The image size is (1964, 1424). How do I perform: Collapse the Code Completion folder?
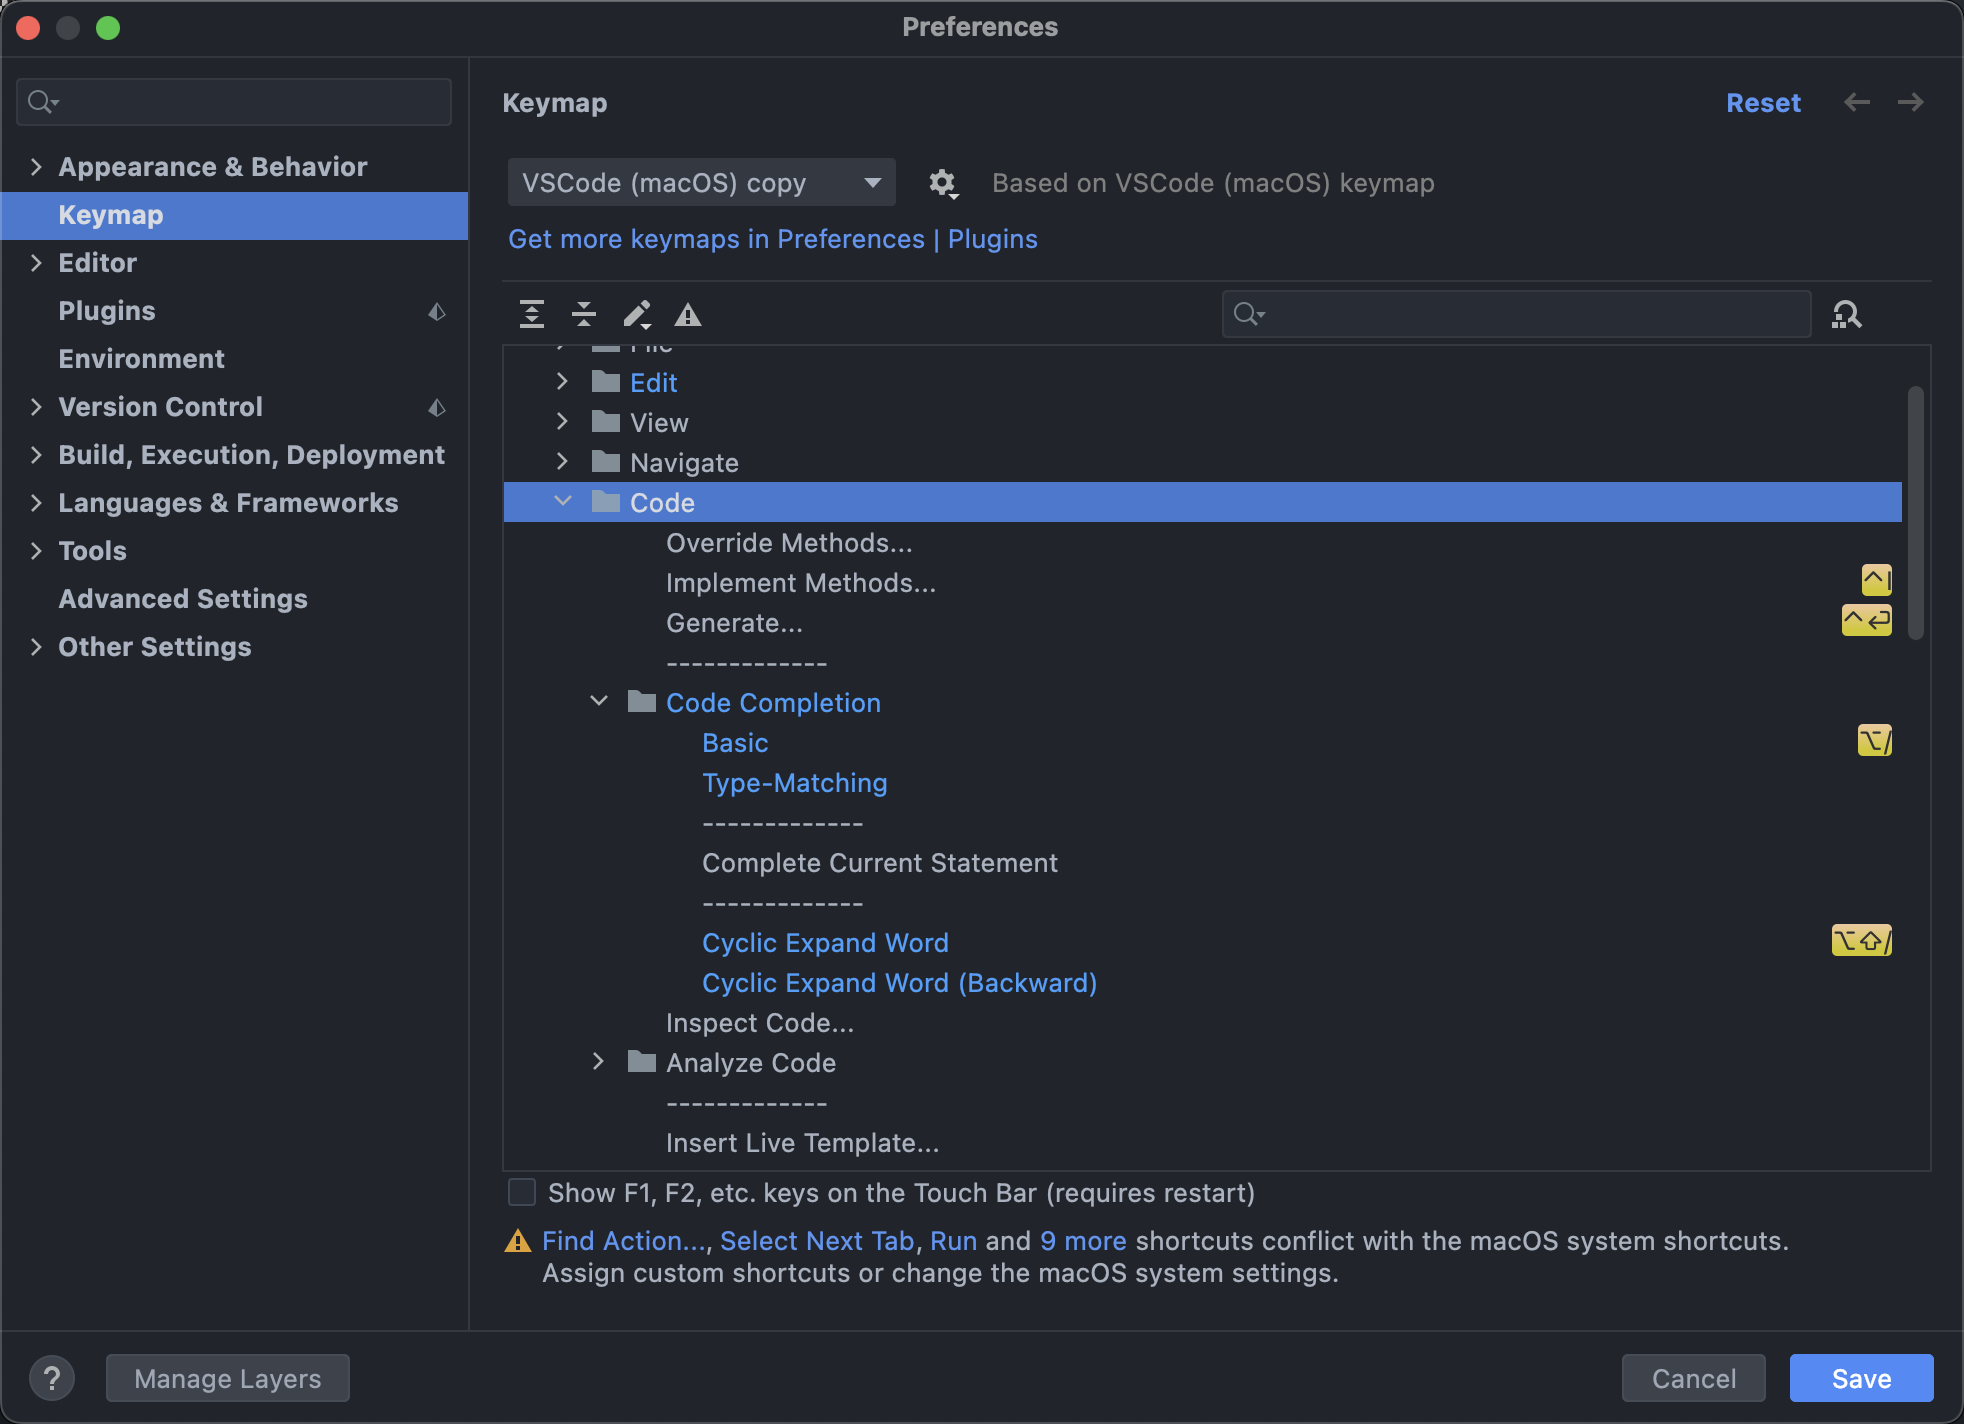point(599,702)
